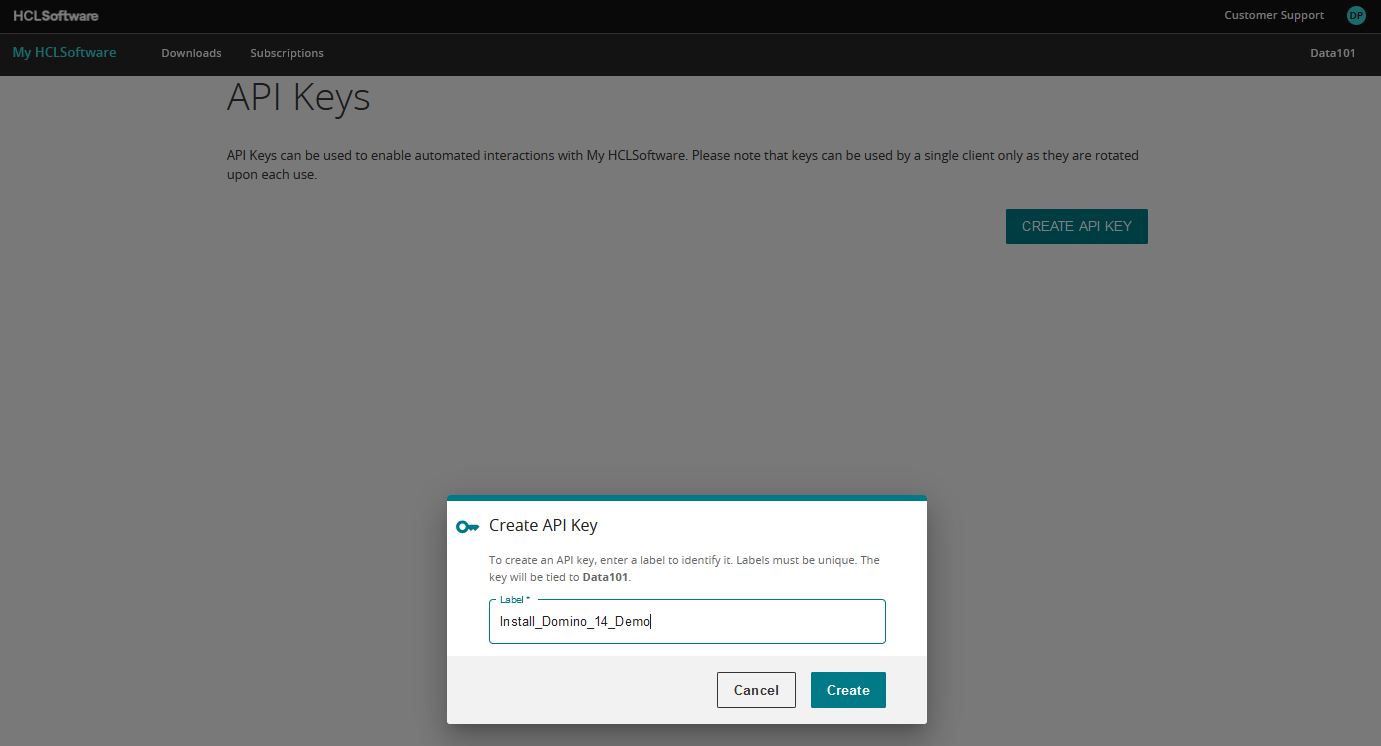Cancel the Create API Key dialog
This screenshot has height=746, width=1381.
point(756,690)
